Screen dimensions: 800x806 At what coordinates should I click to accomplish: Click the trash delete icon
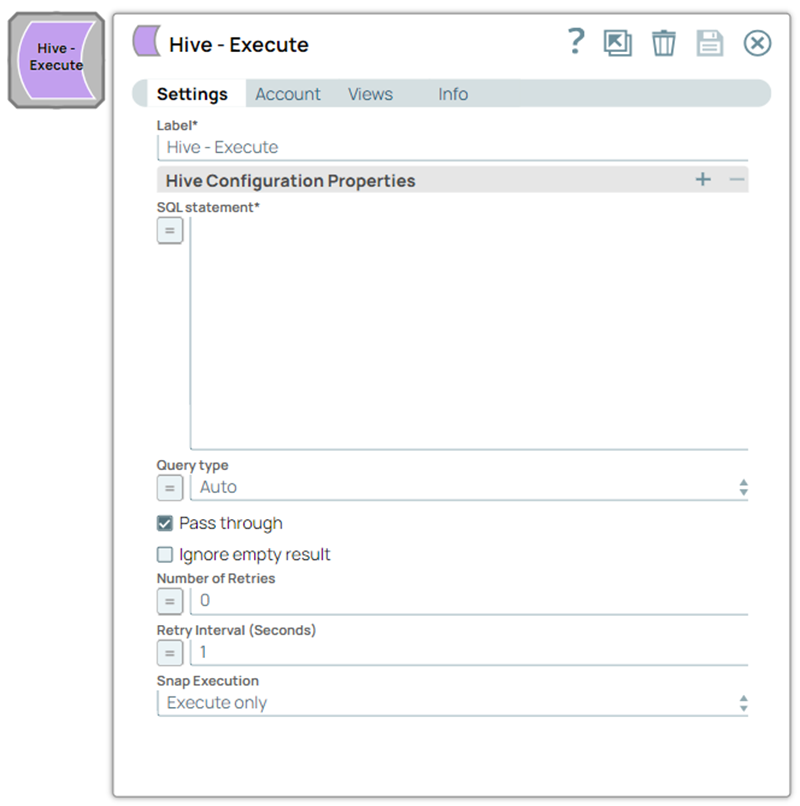click(664, 43)
